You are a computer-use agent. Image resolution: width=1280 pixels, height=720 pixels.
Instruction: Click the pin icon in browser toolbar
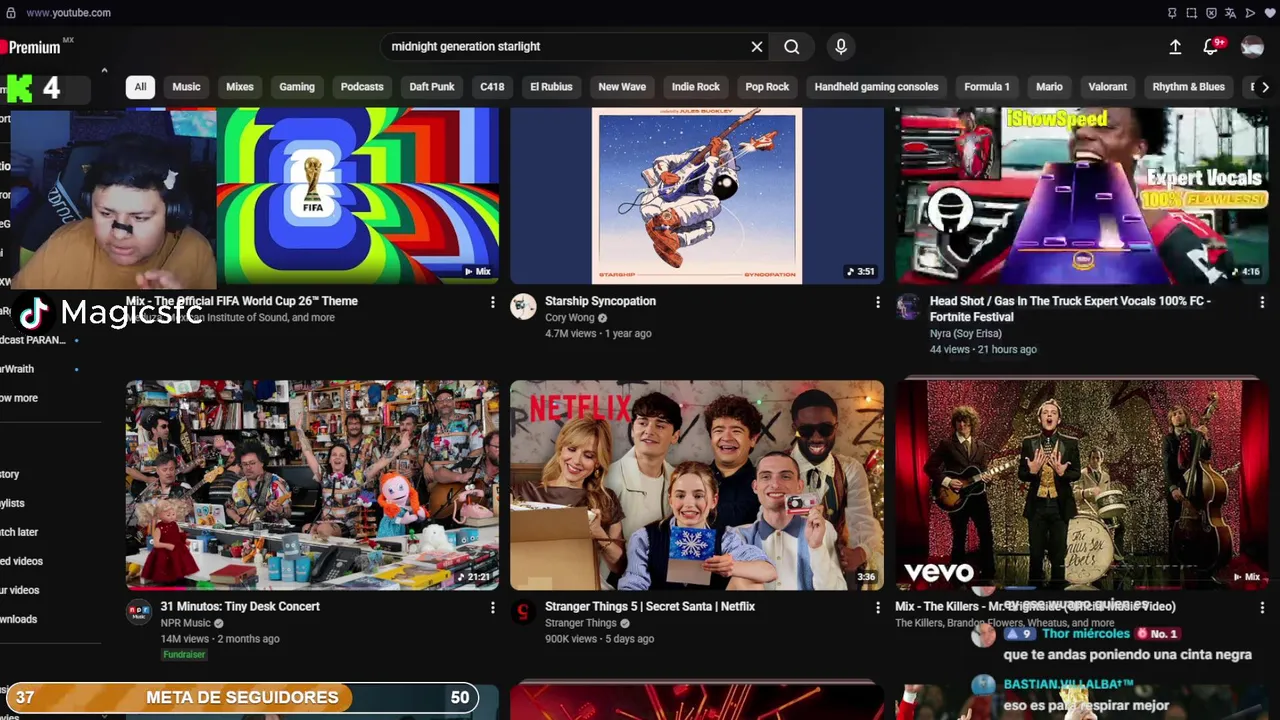click(1172, 13)
